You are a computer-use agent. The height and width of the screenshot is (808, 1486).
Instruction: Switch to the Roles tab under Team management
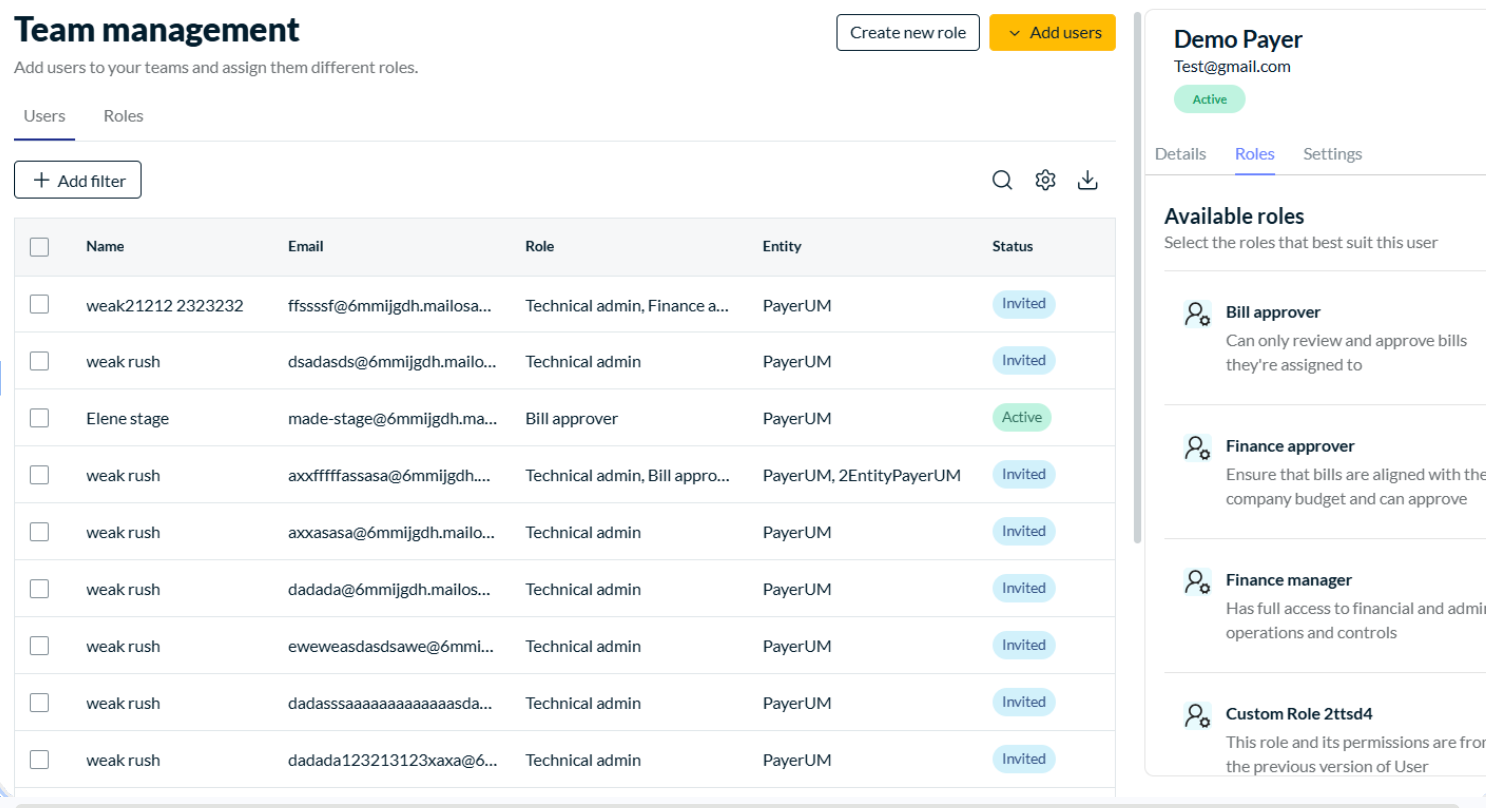click(x=123, y=116)
